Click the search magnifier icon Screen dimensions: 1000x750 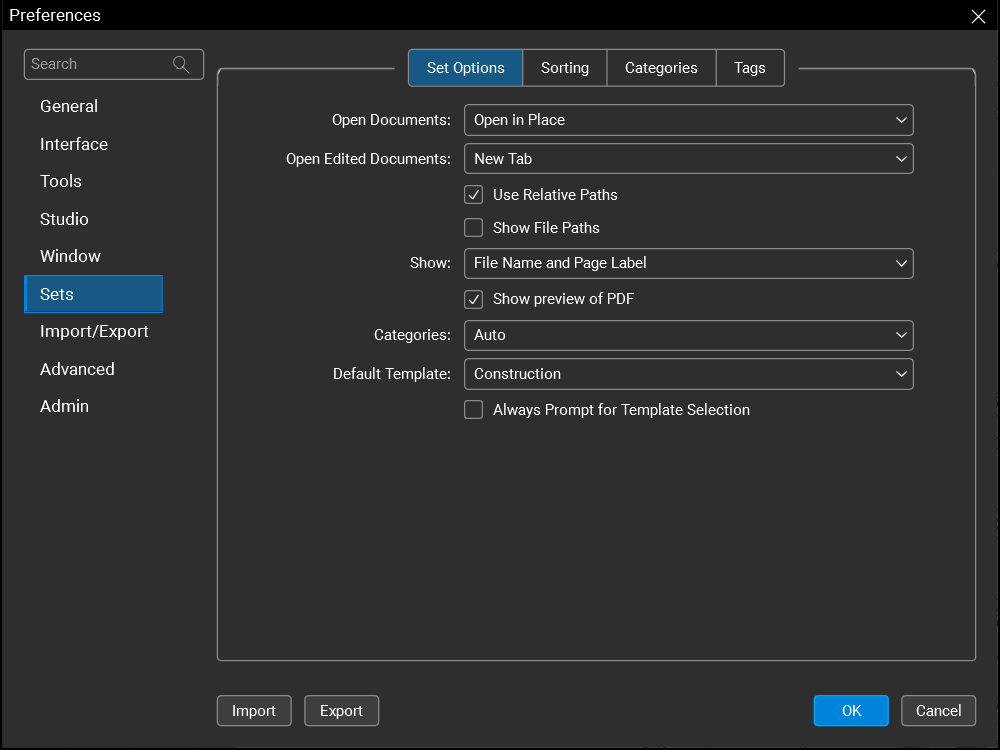click(x=181, y=64)
